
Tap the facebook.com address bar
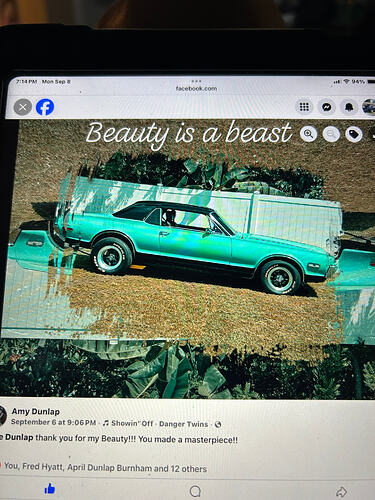[x=196, y=89]
